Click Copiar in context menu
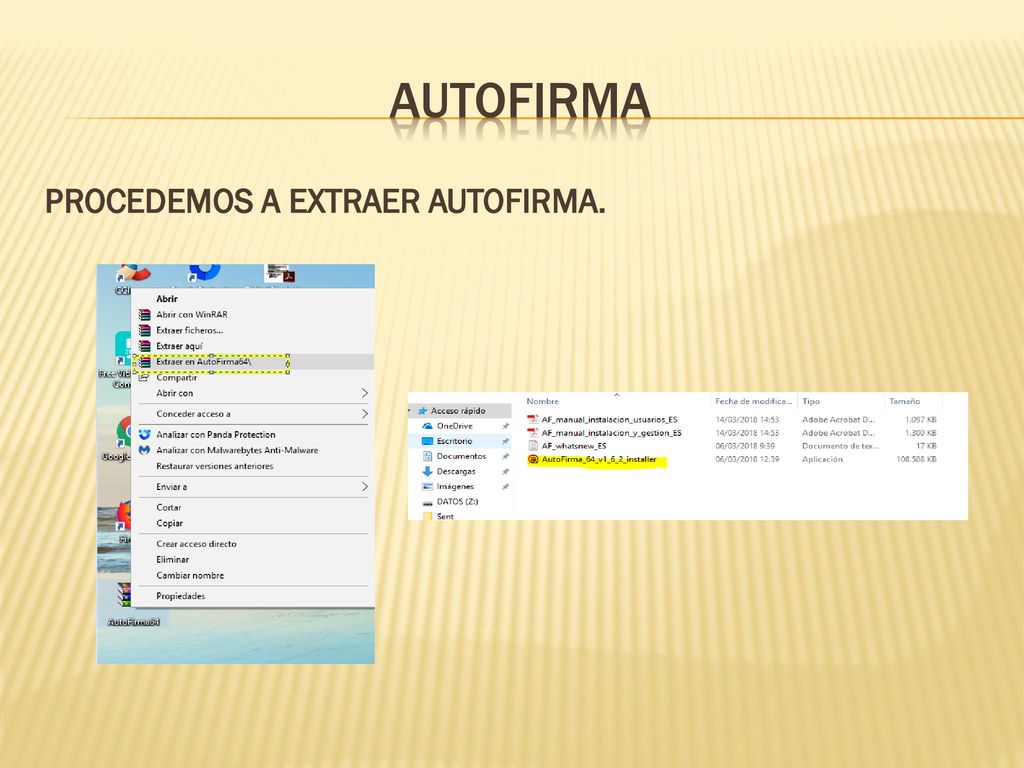The image size is (1024, 768). click(x=169, y=523)
